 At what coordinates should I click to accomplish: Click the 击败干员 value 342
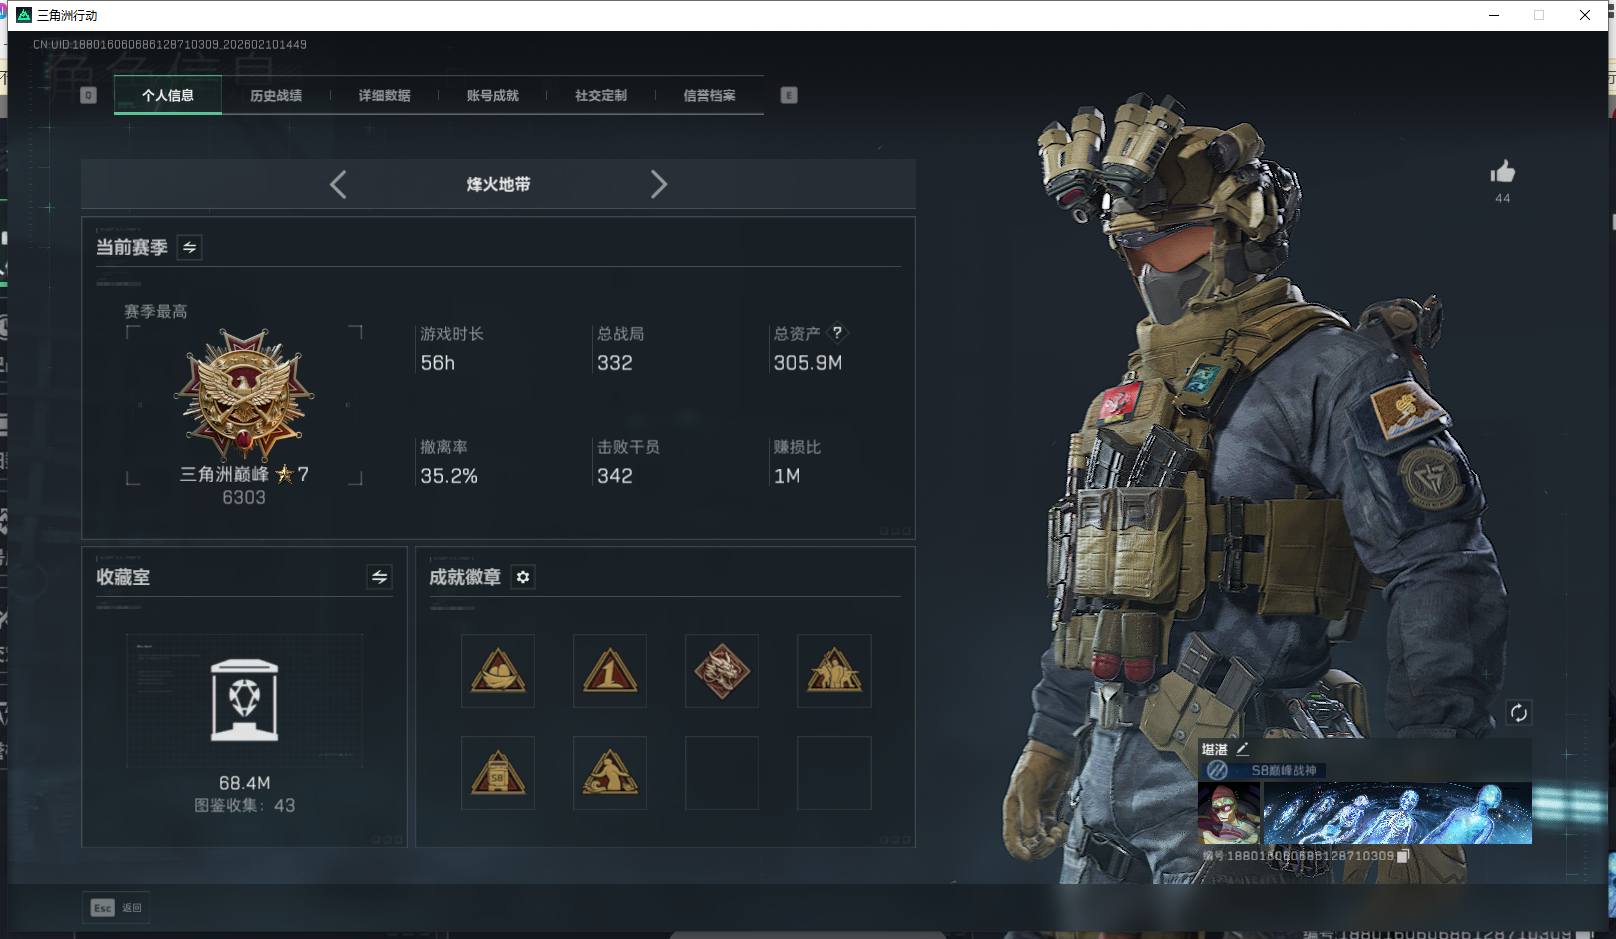(x=615, y=476)
